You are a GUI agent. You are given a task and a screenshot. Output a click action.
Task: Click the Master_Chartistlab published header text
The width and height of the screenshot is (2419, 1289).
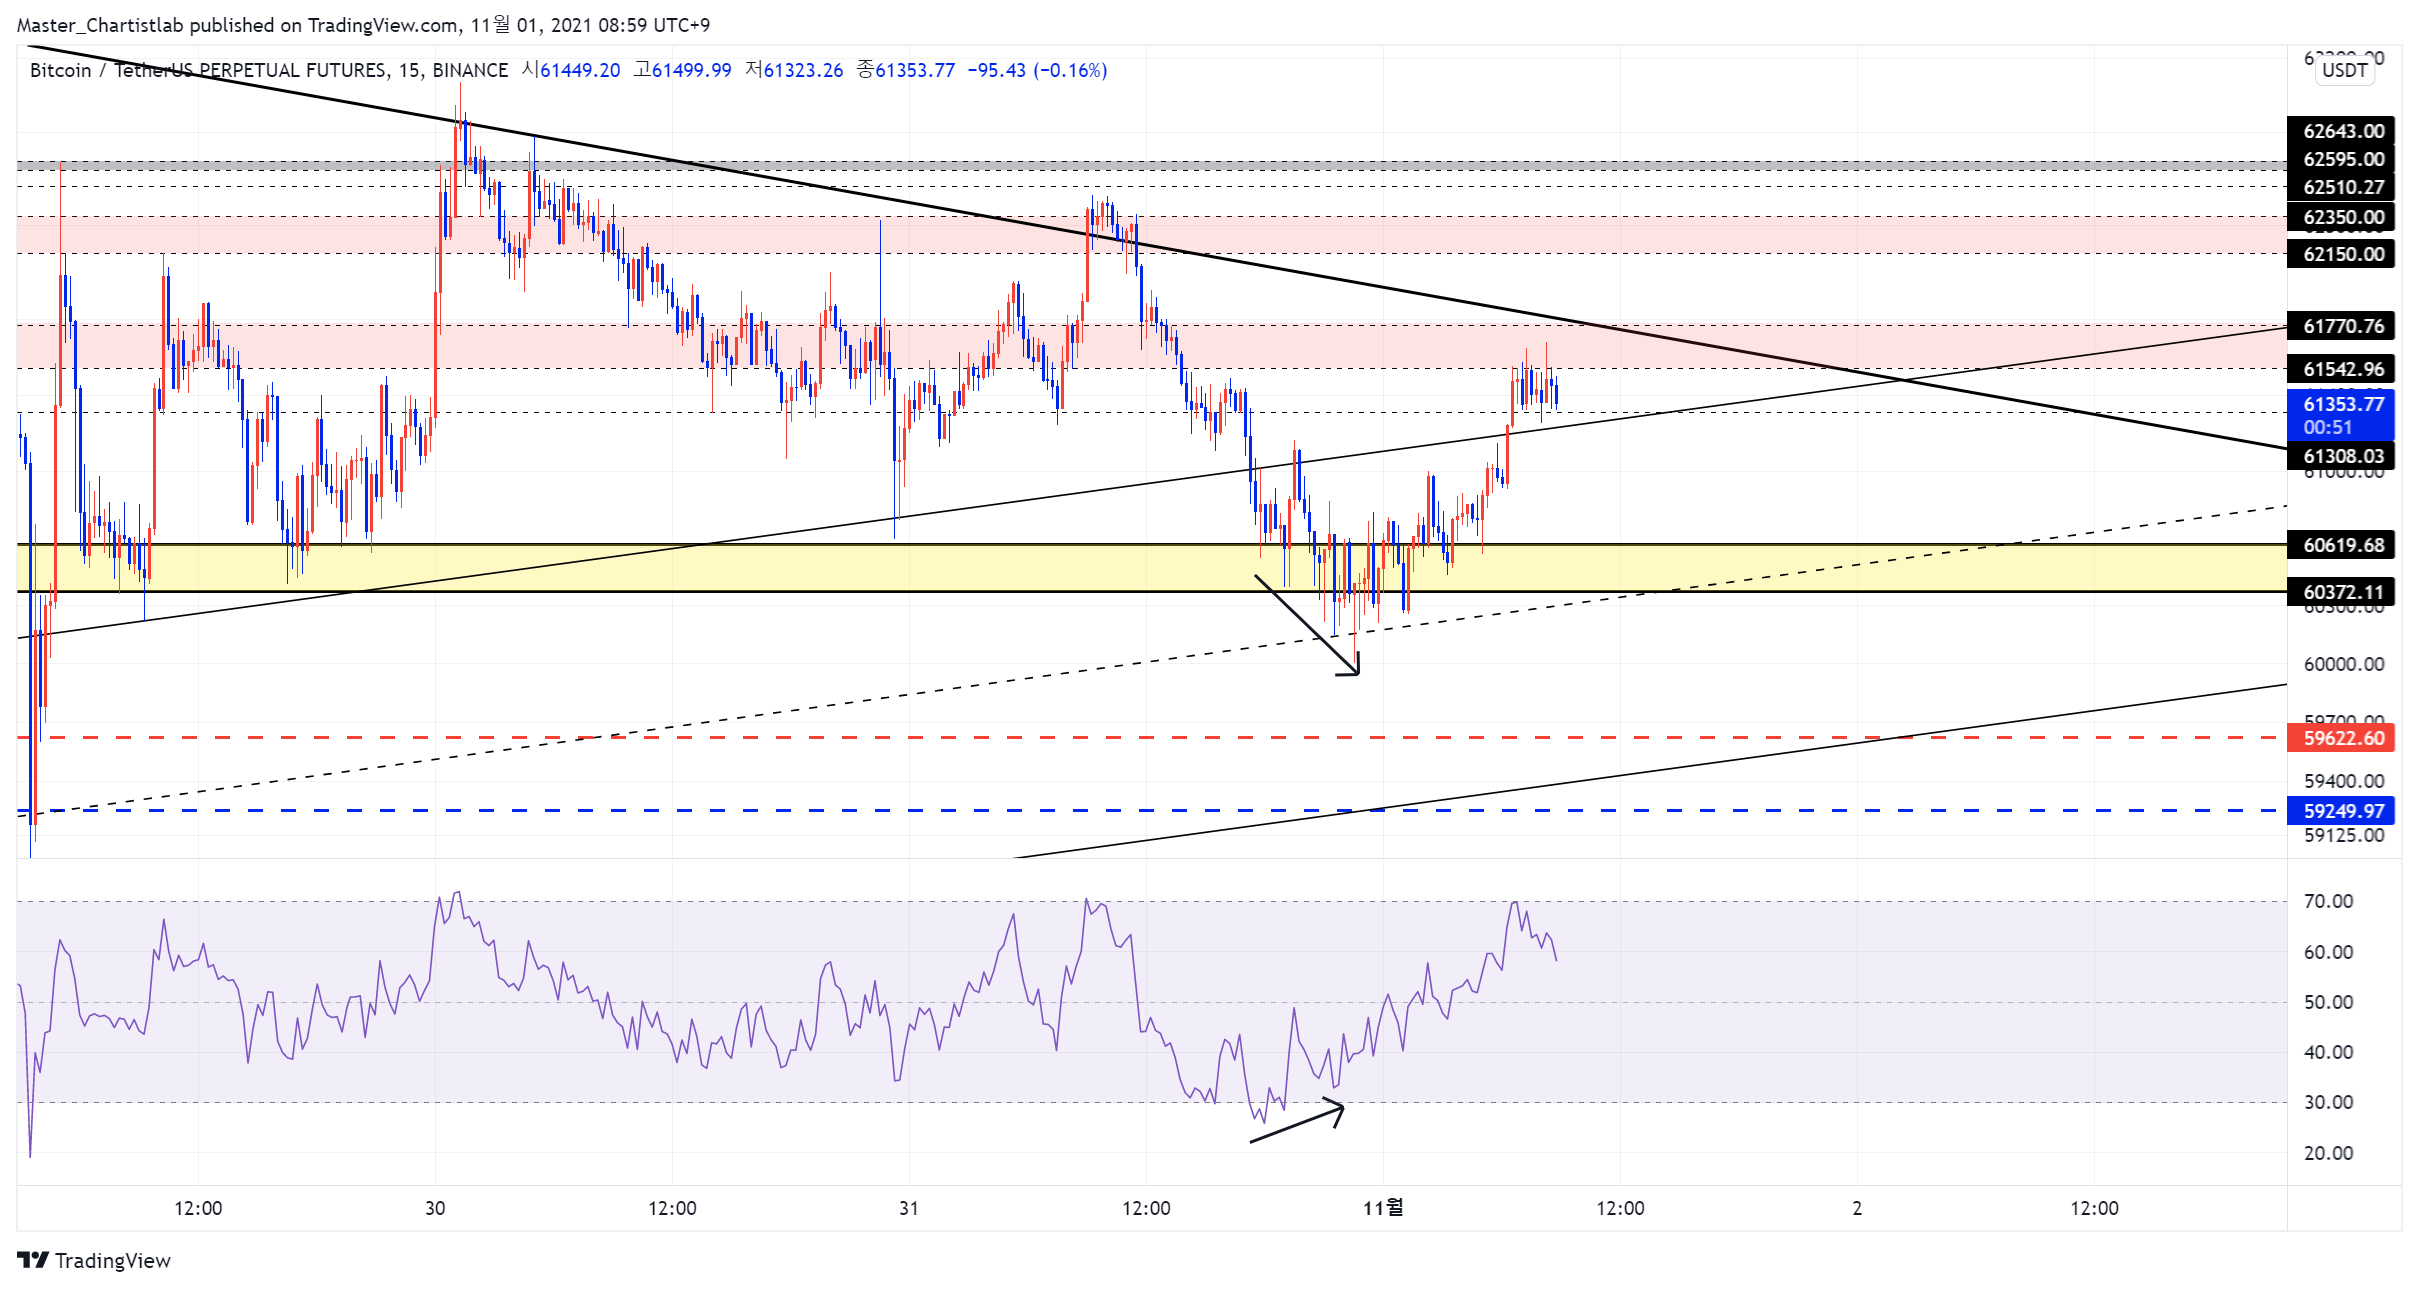(363, 25)
